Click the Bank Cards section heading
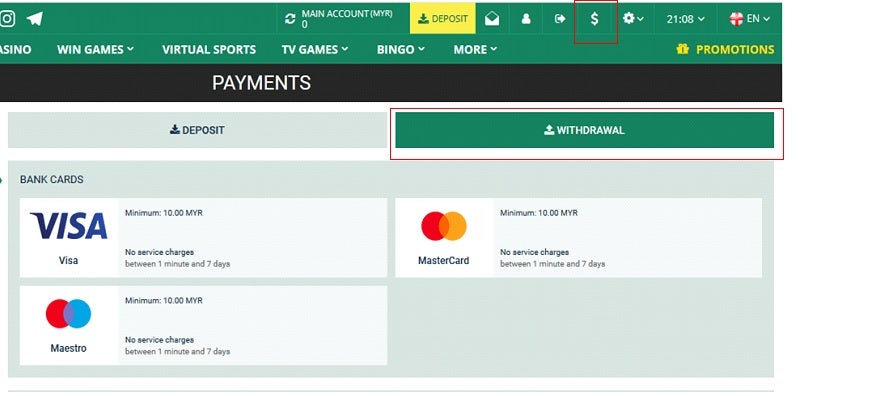The image size is (892, 396). [52, 179]
